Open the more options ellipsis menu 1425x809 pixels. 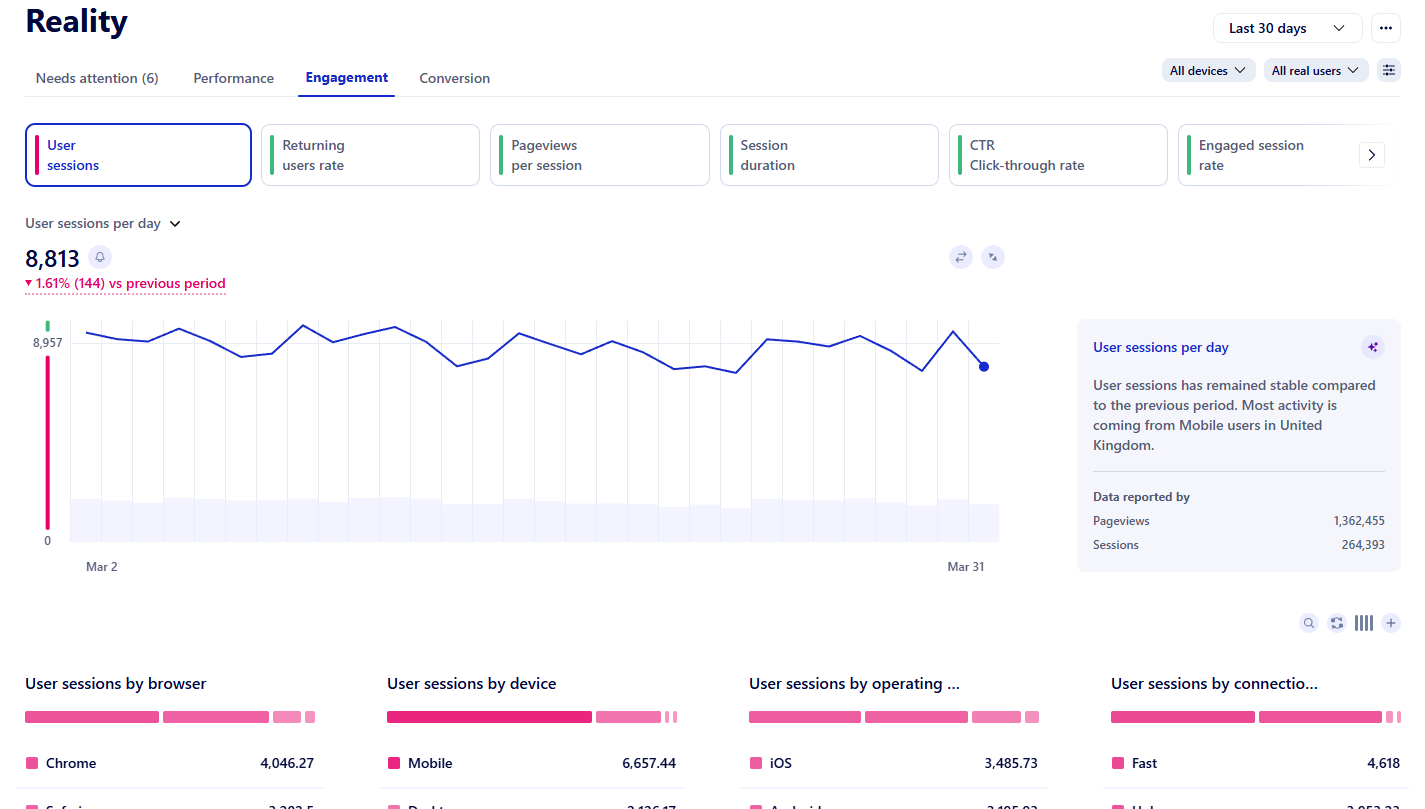pos(1386,28)
